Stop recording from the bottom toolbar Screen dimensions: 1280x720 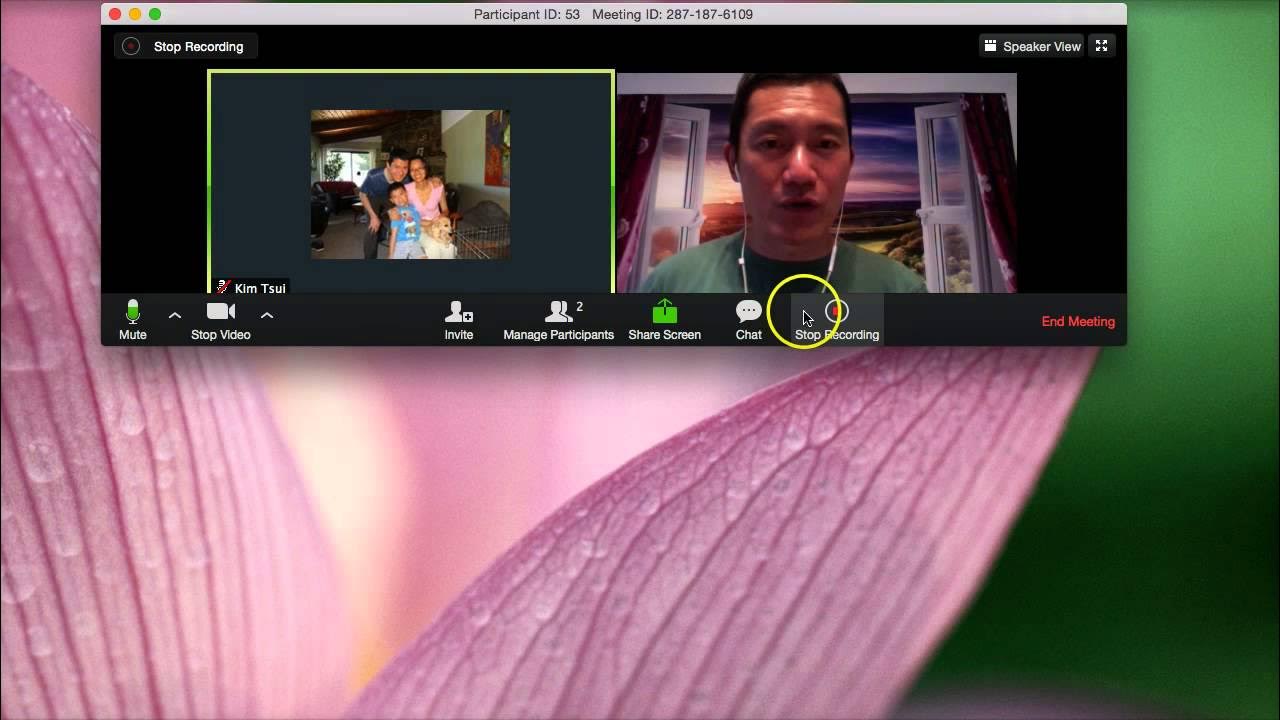837,321
